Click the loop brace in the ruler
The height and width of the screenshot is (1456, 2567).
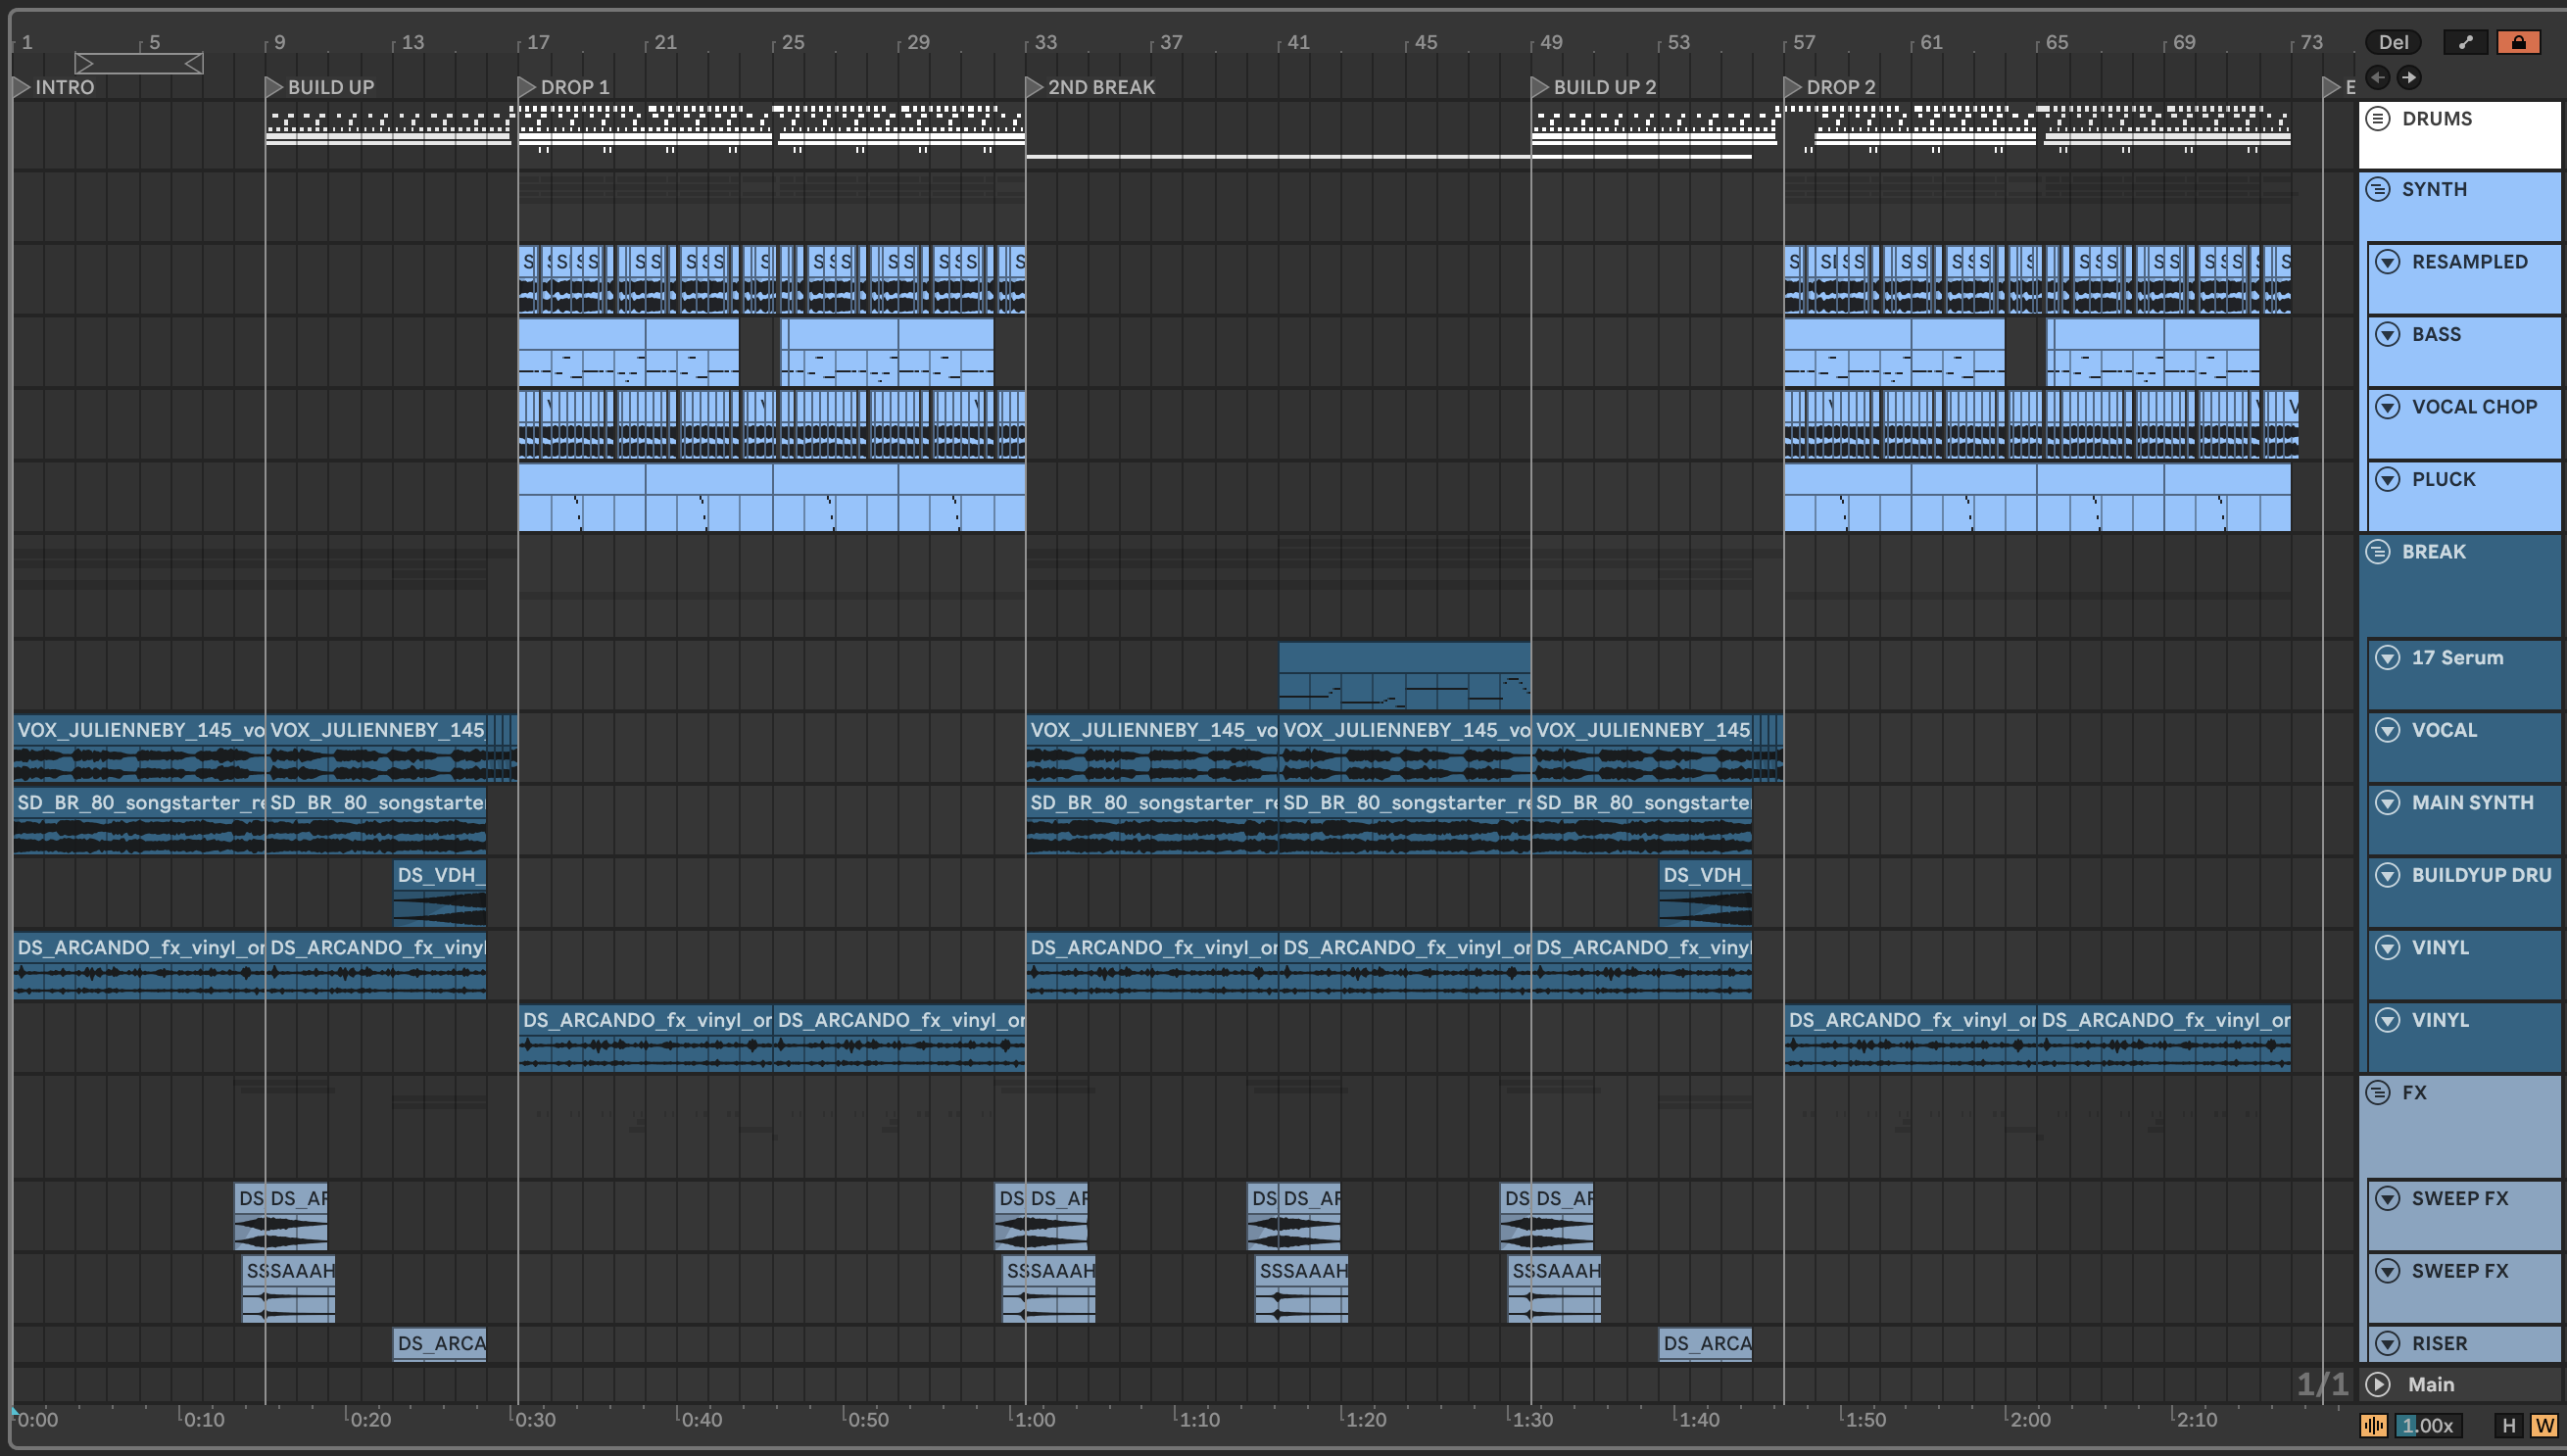[x=139, y=64]
